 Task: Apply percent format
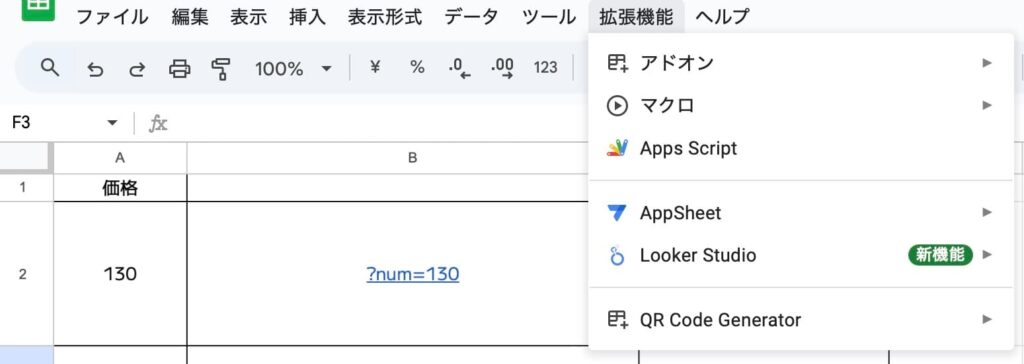[417, 67]
